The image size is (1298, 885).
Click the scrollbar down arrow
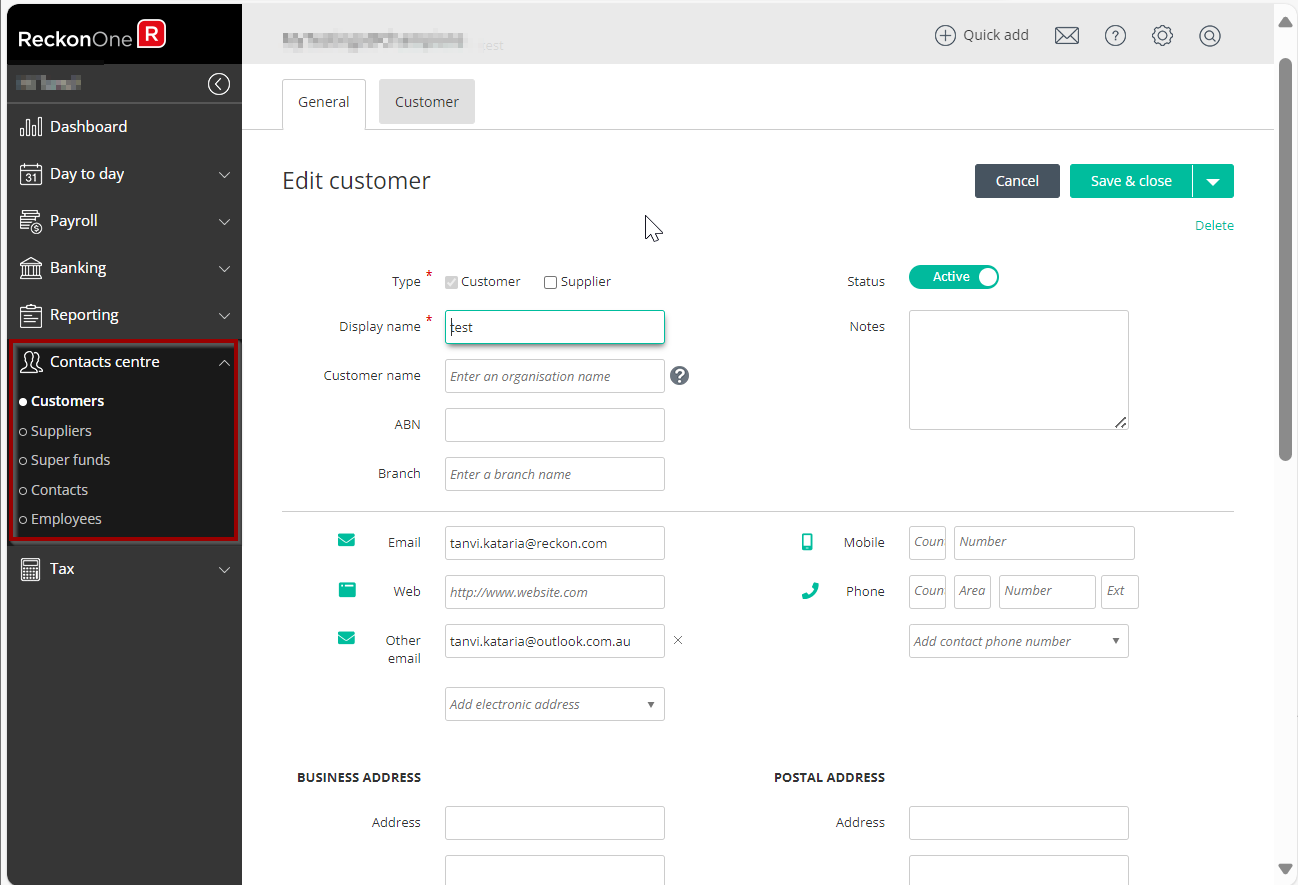click(x=1286, y=869)
